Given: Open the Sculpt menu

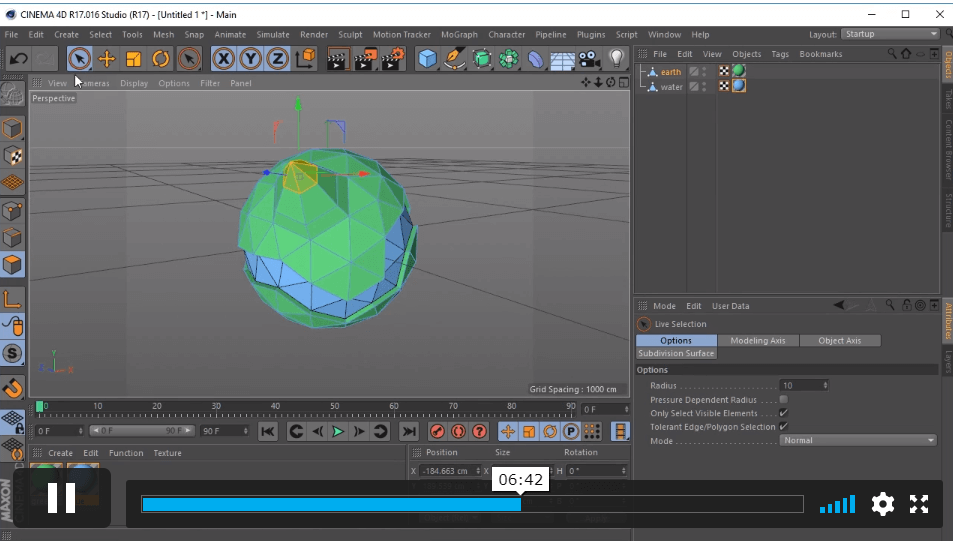Looking at the screenshot, I should [x=350, y=35].
